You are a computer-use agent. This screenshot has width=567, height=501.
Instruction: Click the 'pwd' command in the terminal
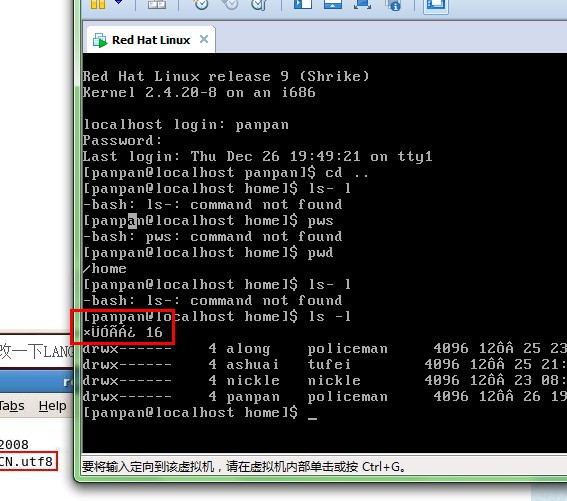coord(320,252)
